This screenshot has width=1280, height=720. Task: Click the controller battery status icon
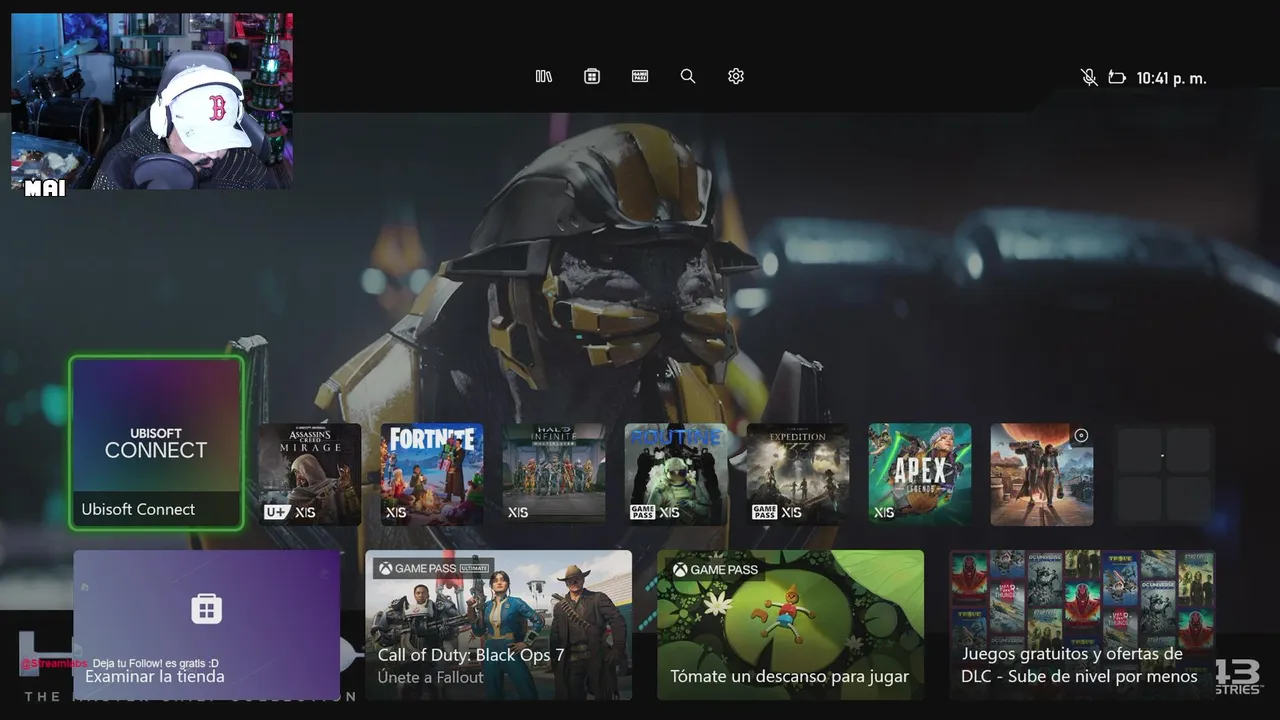1117,77
